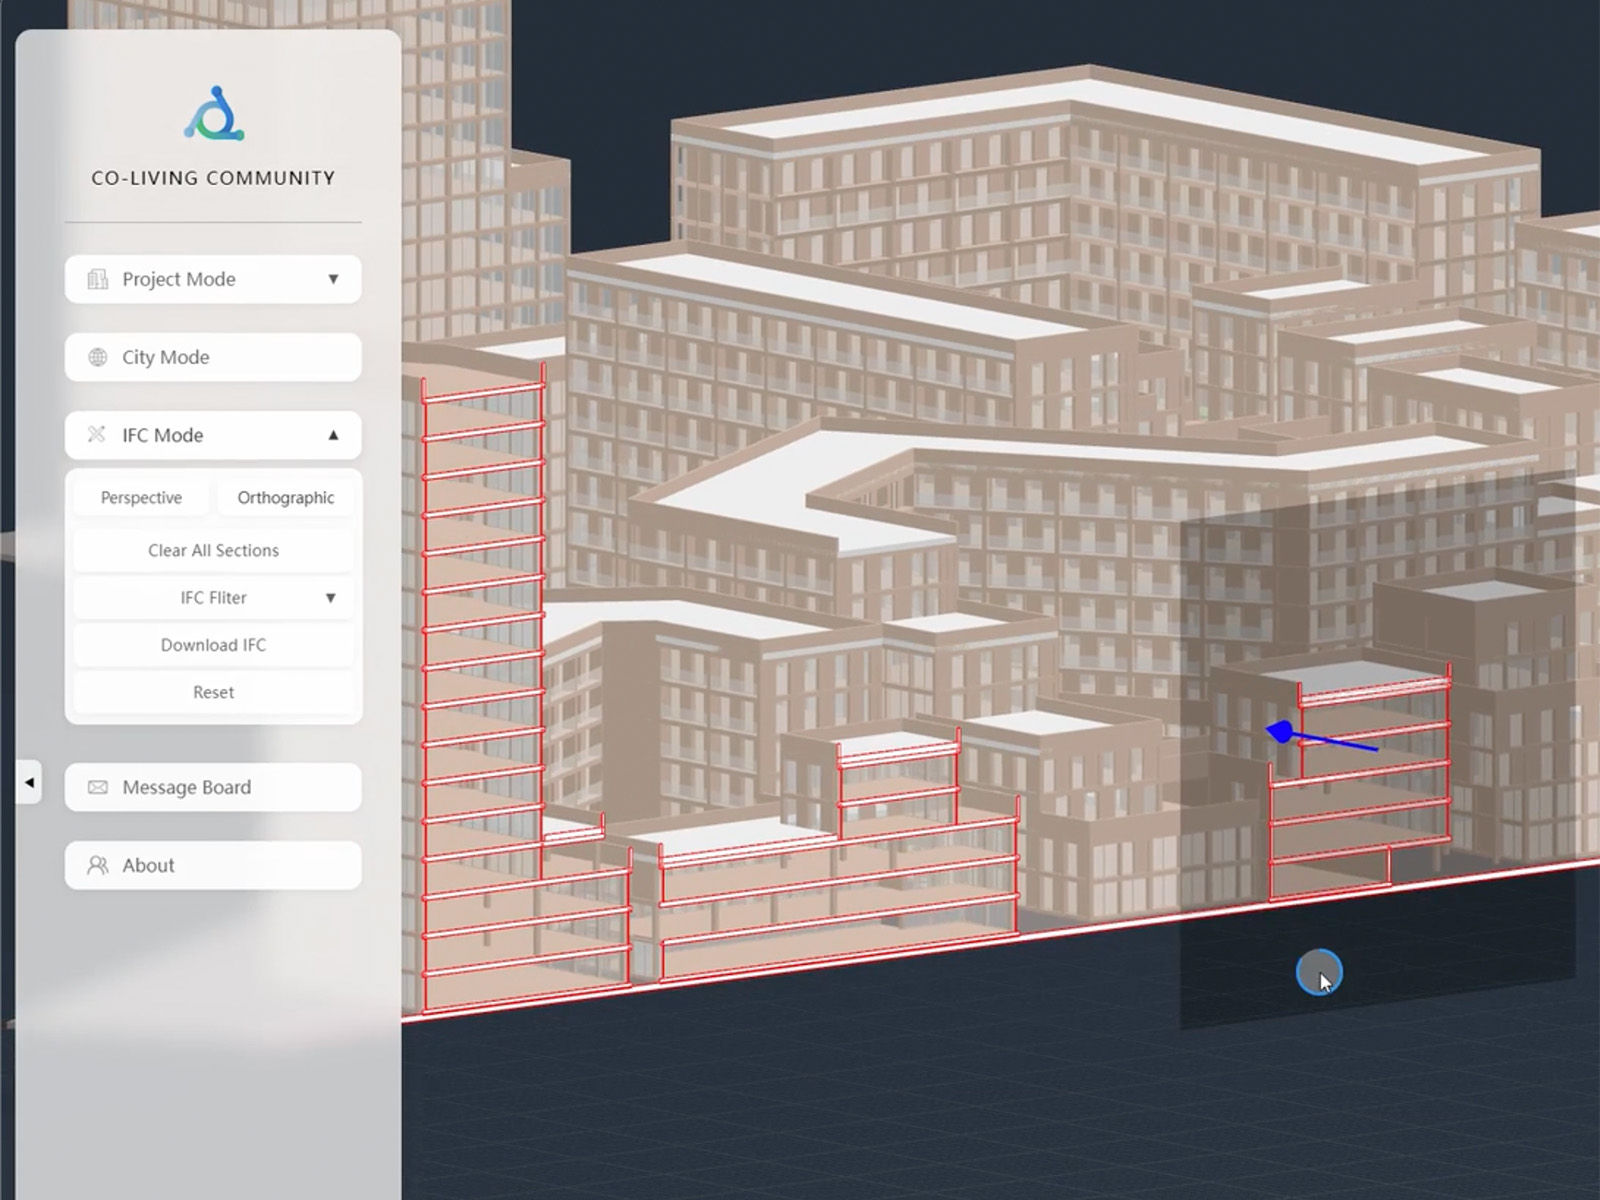Click the red-outlined tall tower section cut
The height and width of the screenshot is (1200, 1600).
(483, 650)
